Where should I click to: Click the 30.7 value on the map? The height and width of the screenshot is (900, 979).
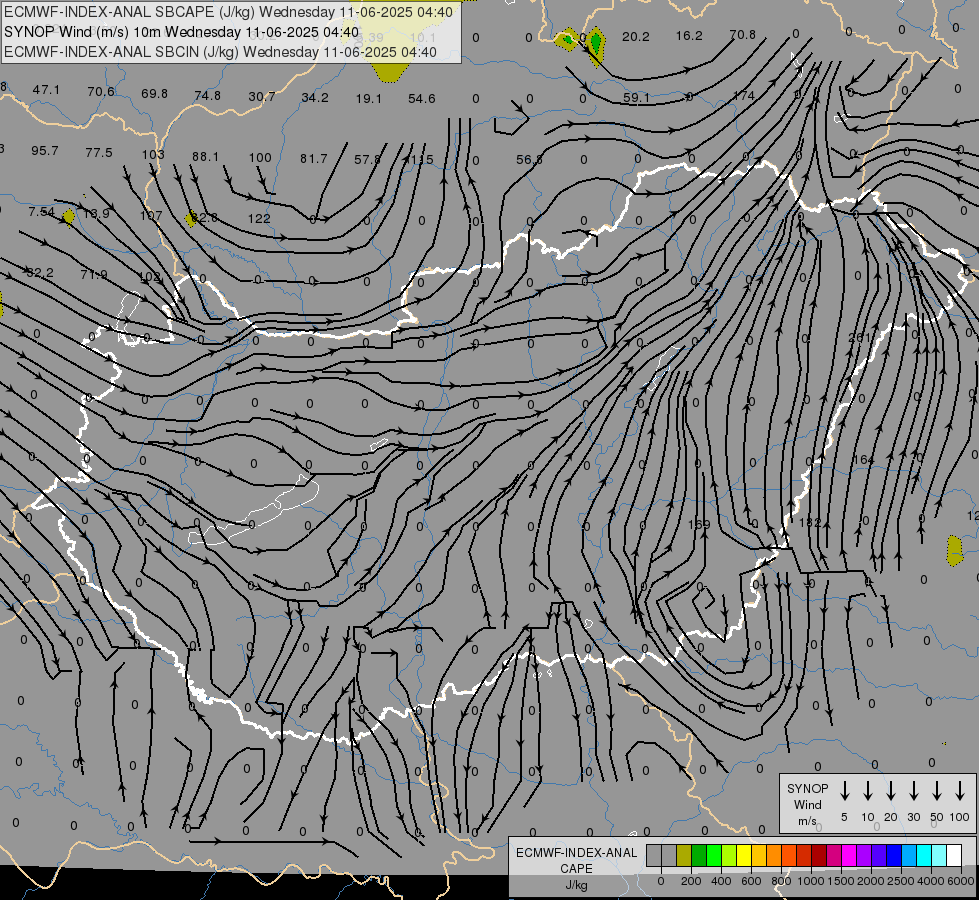tap(262, 97)
